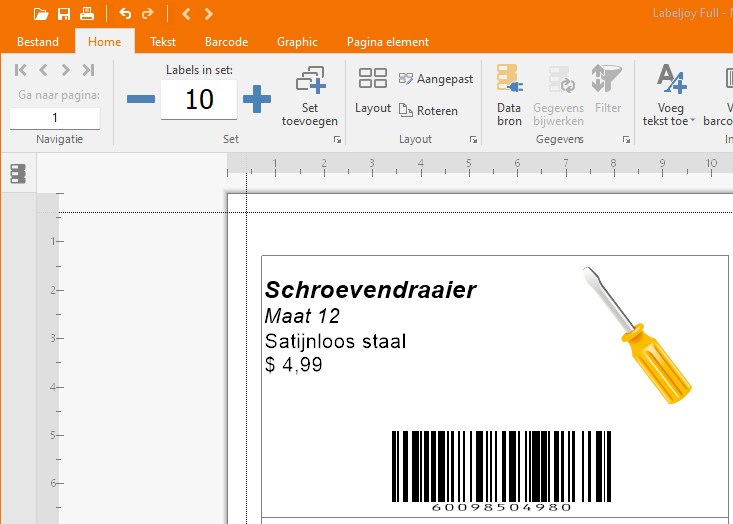The image size is (733, 524).
Task: Switch to the Barcode tab
Action: (x=226, y=42)
